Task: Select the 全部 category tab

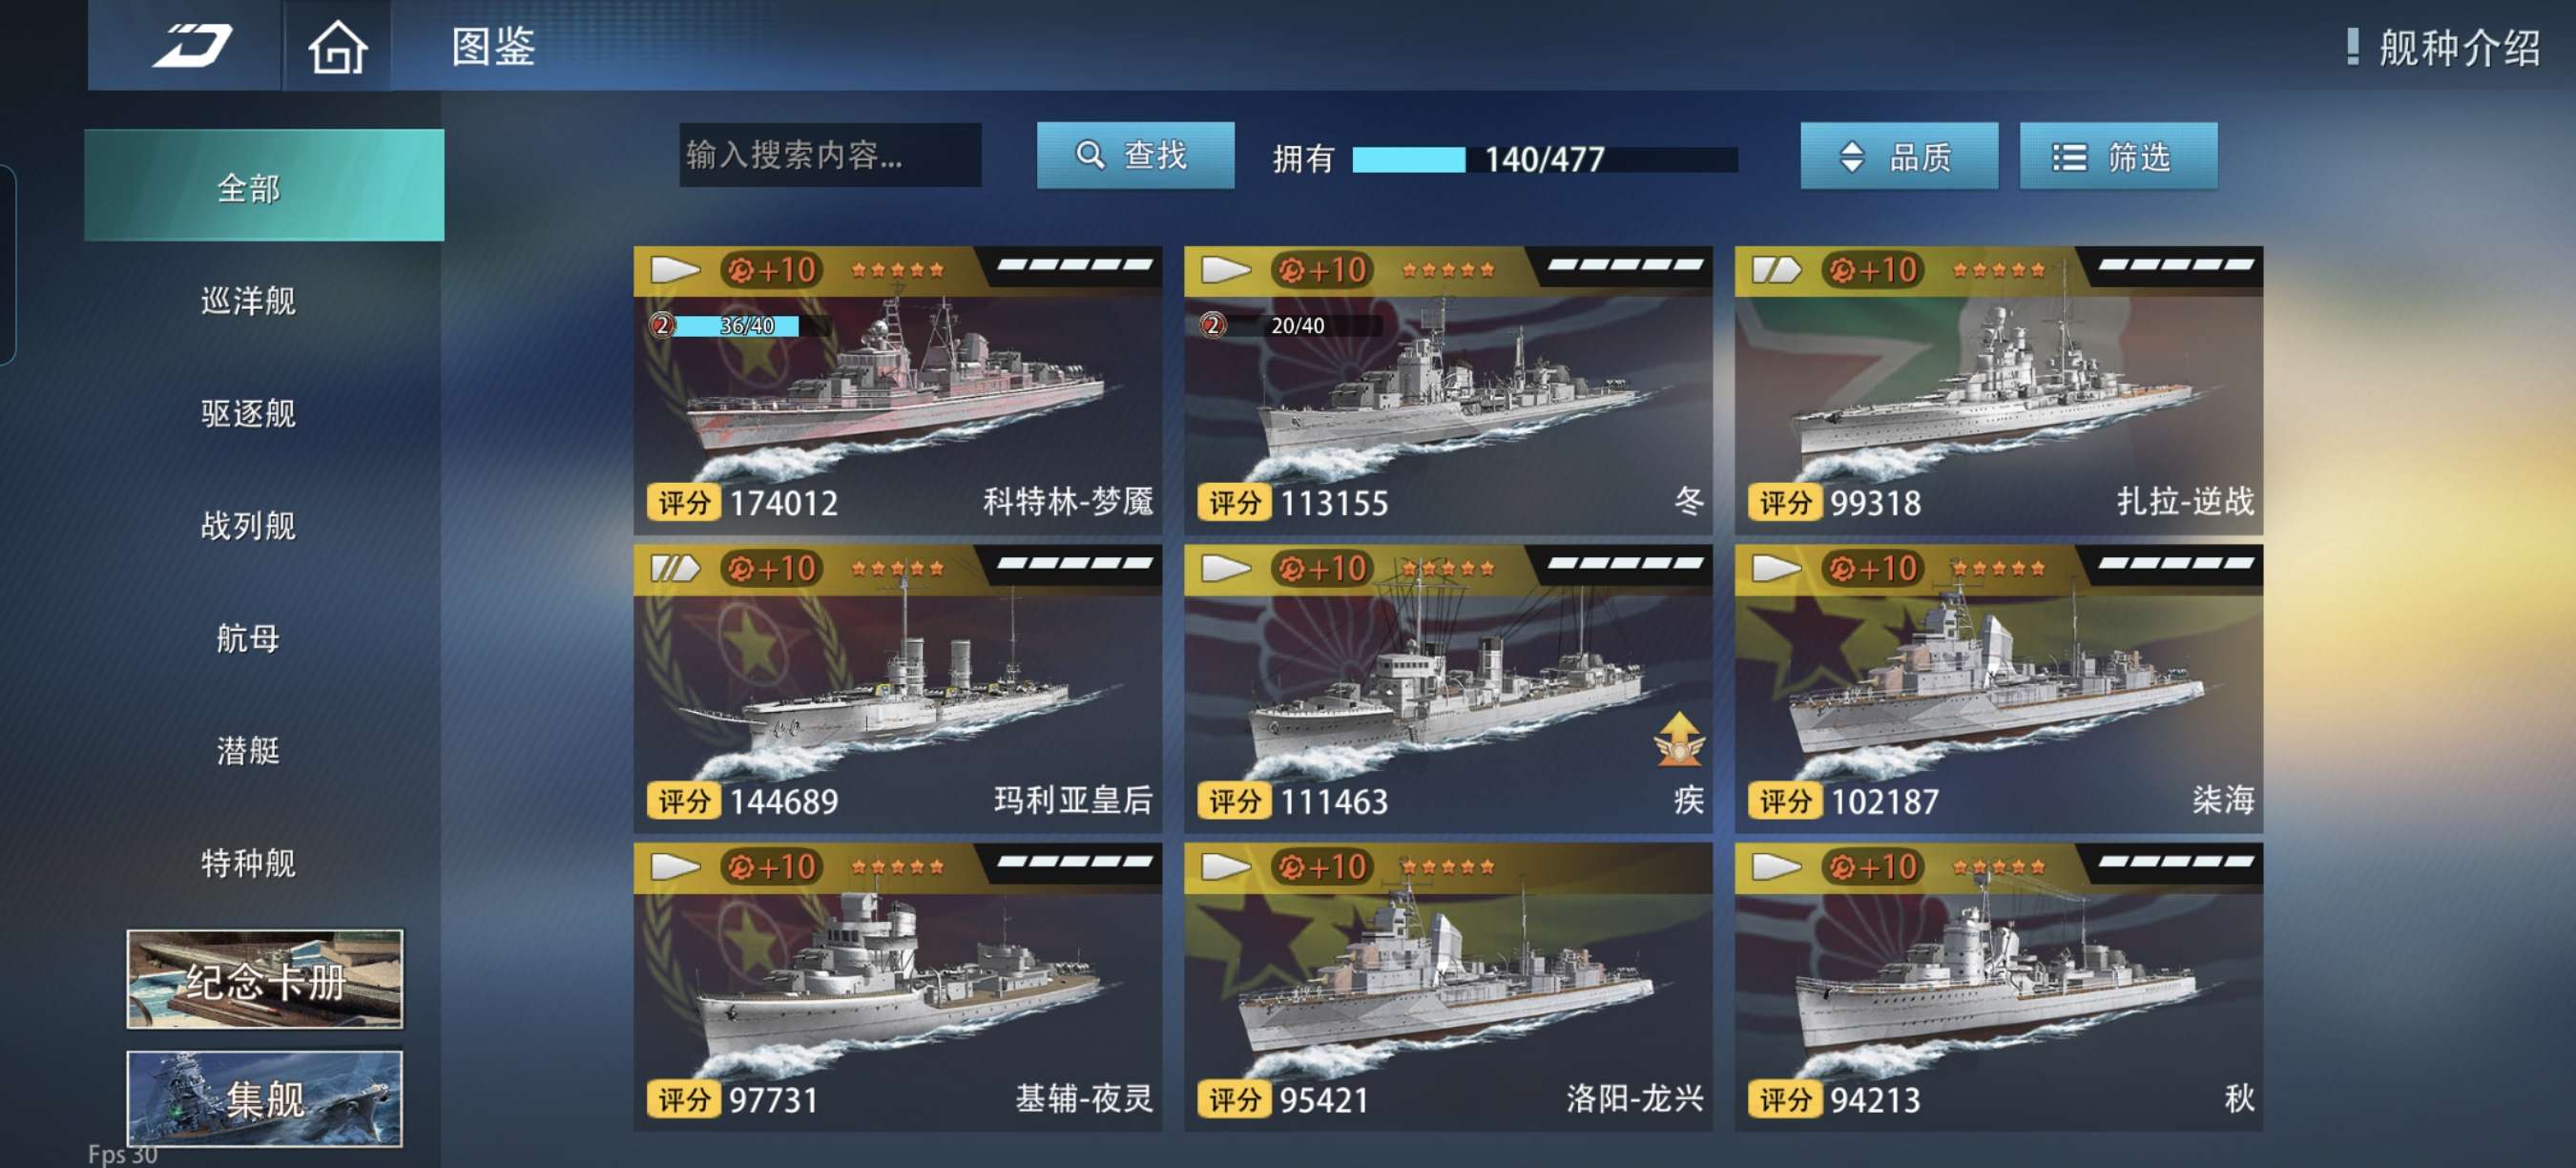Action: tap(264, 186)
